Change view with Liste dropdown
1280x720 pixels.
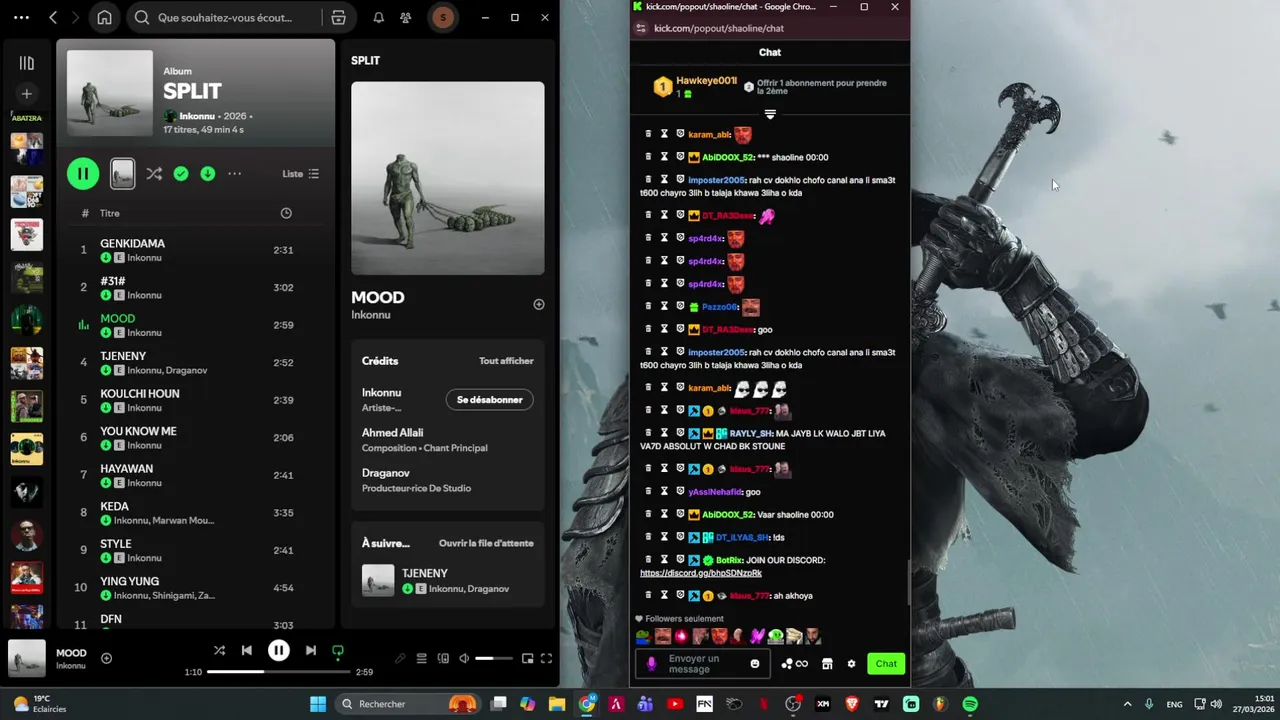(300, 174)
